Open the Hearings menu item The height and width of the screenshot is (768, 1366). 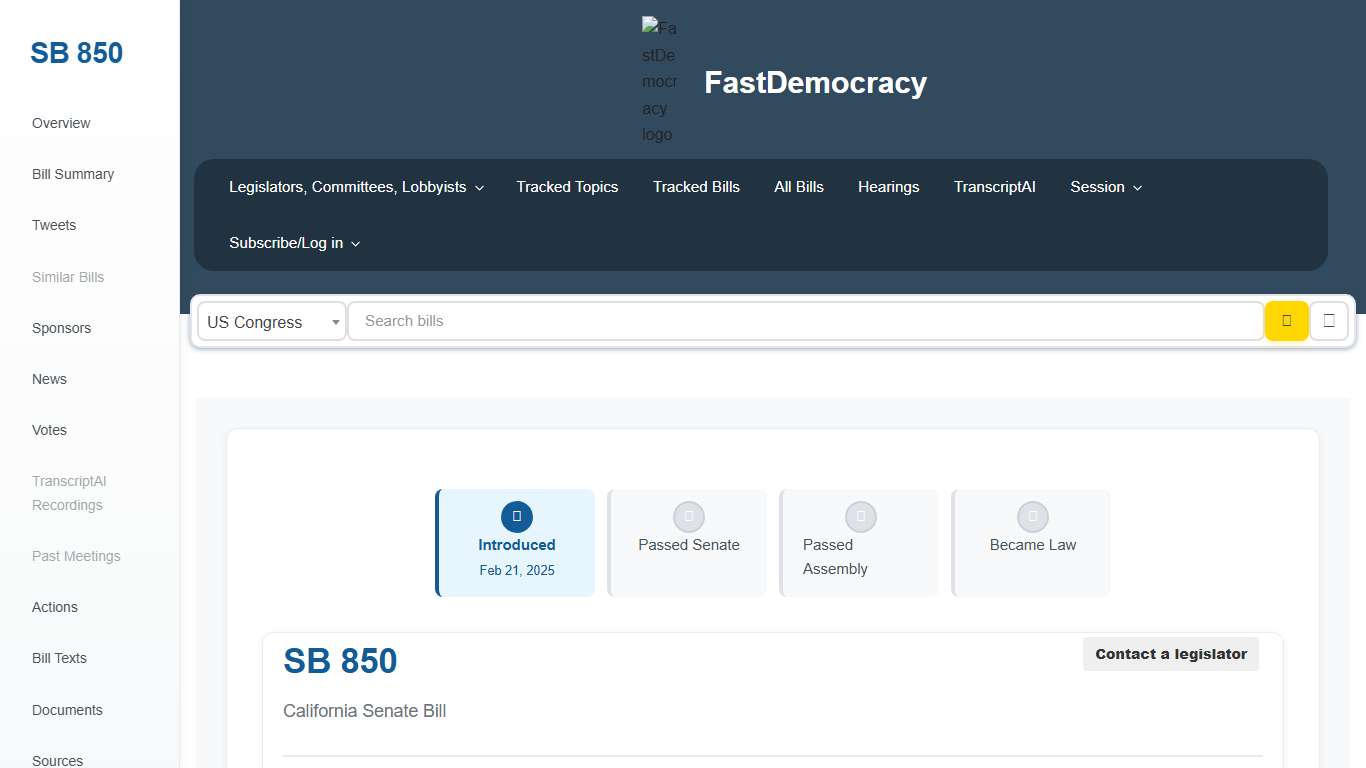(888, 187)
